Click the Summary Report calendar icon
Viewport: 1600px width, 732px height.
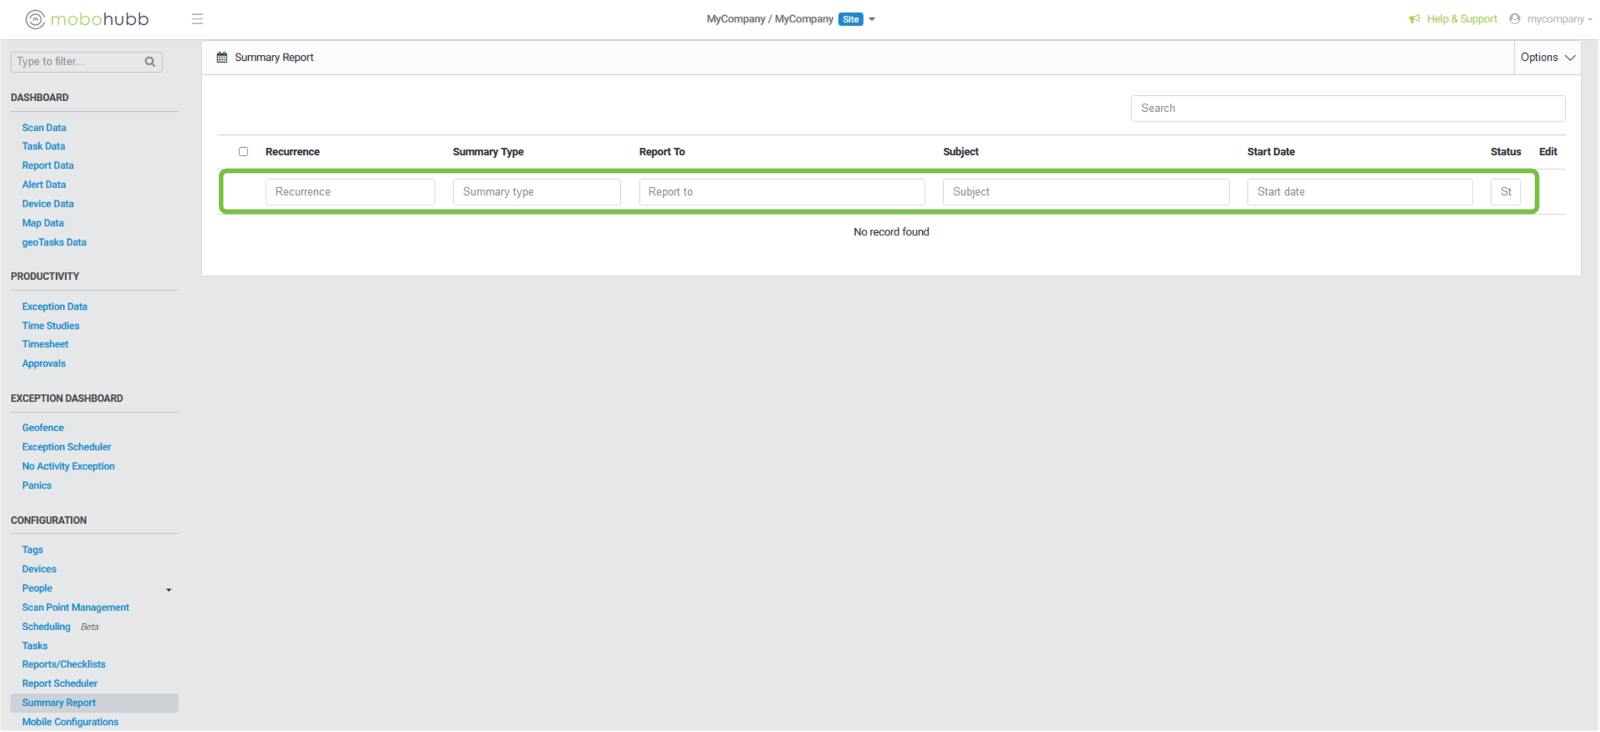(222, 58)
